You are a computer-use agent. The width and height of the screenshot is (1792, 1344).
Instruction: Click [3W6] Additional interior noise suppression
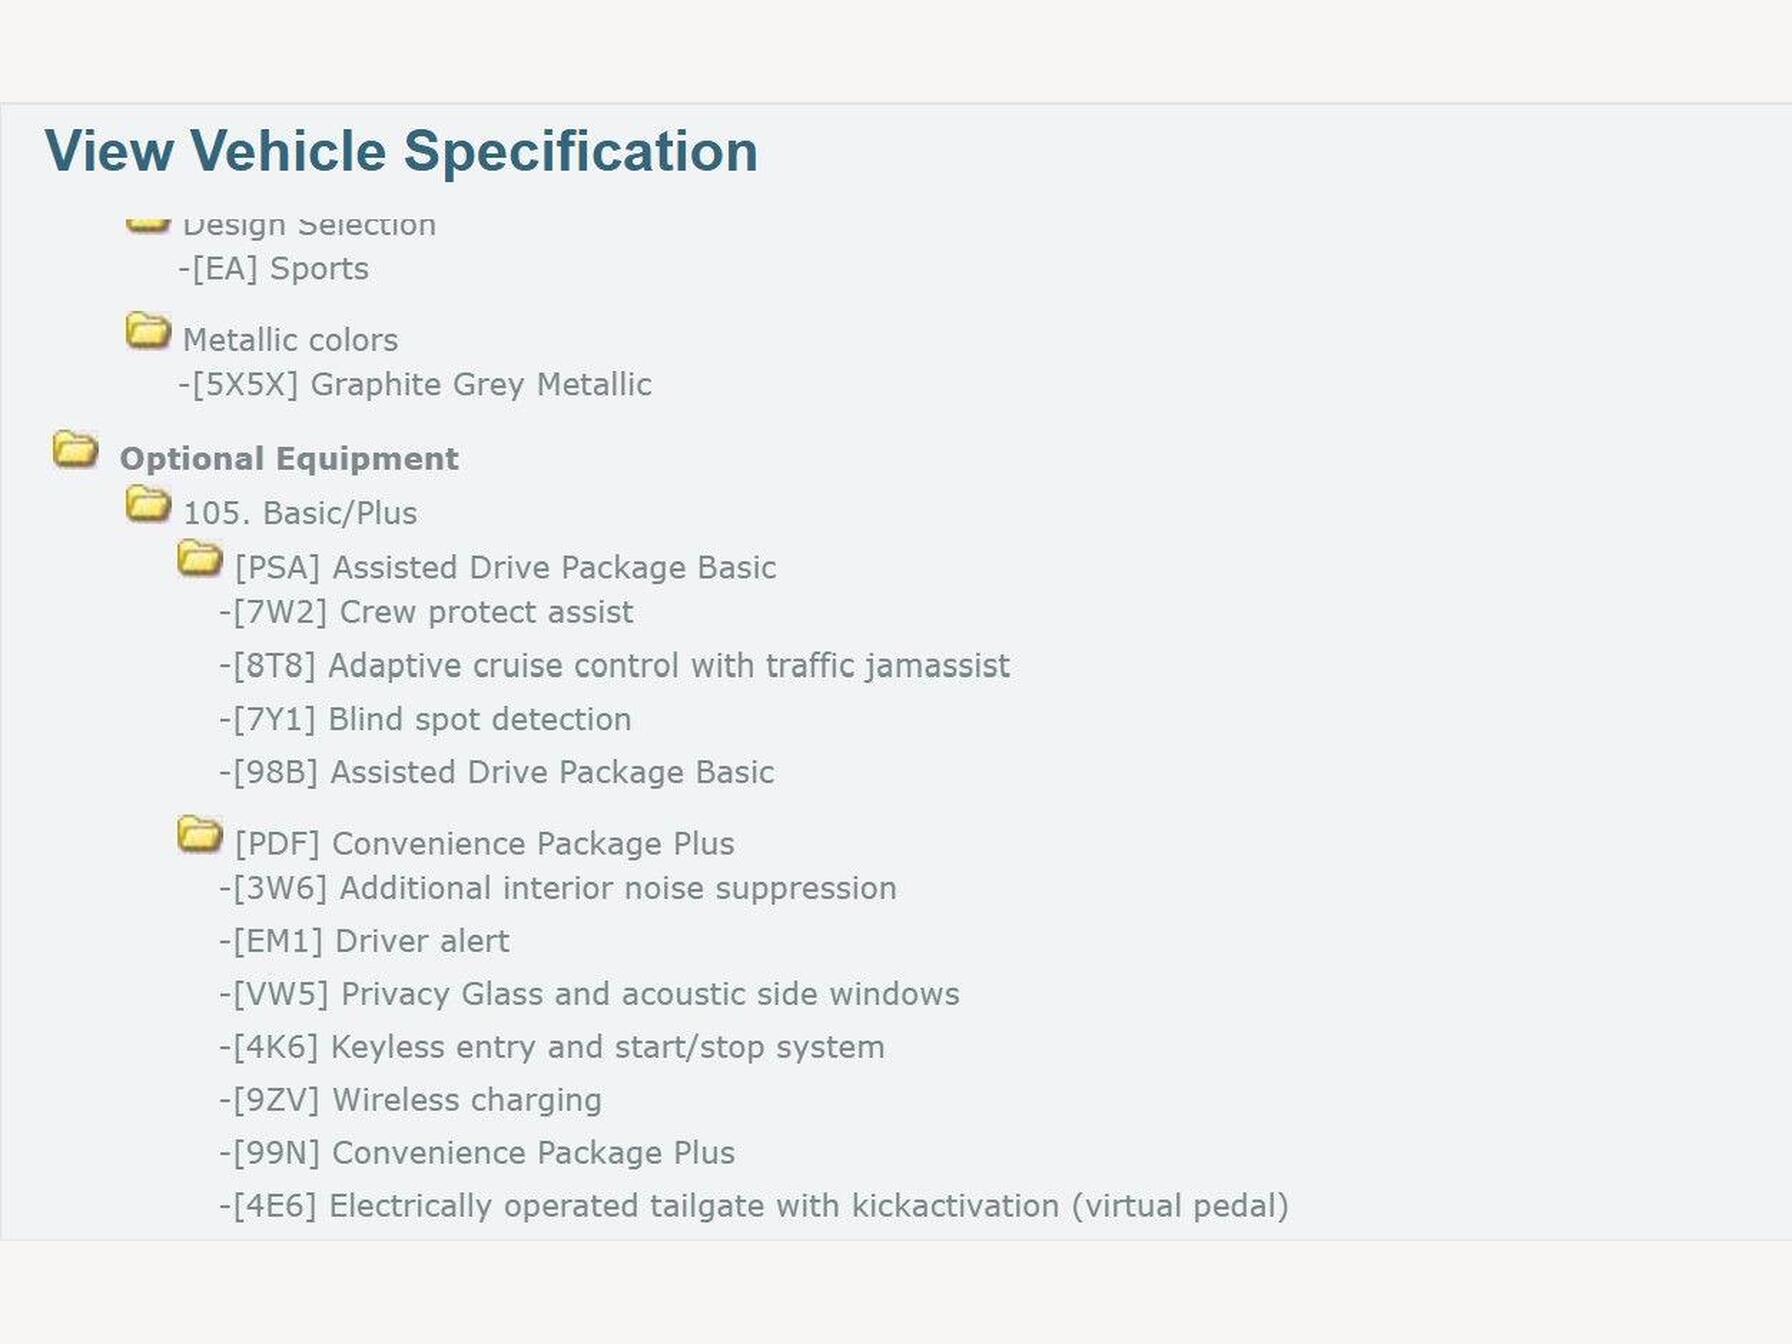558,888
